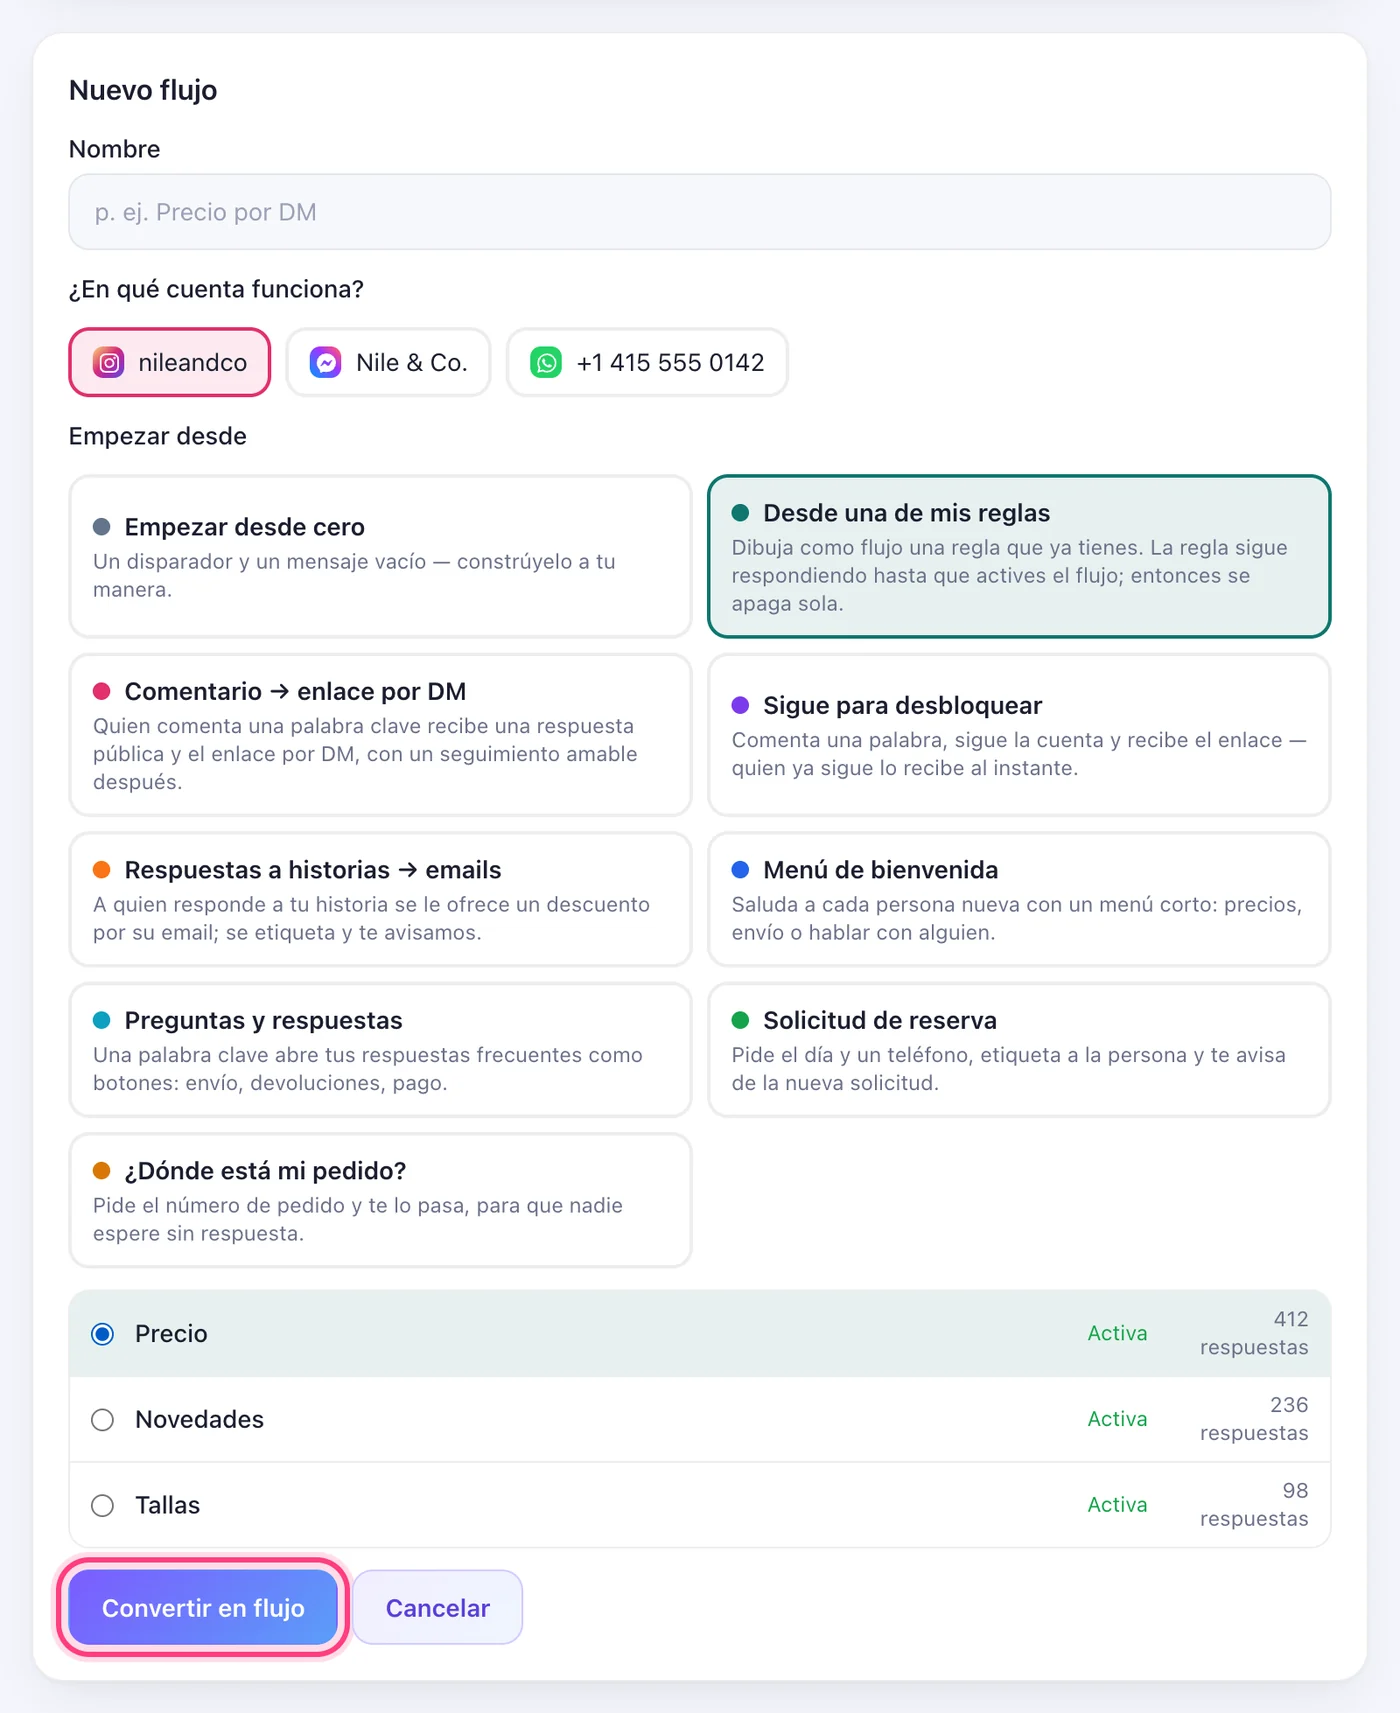The height and width of the screenshot is (1713, 1400).
Task: Click the 412 respuestas count
Action: point(1254,1333)
